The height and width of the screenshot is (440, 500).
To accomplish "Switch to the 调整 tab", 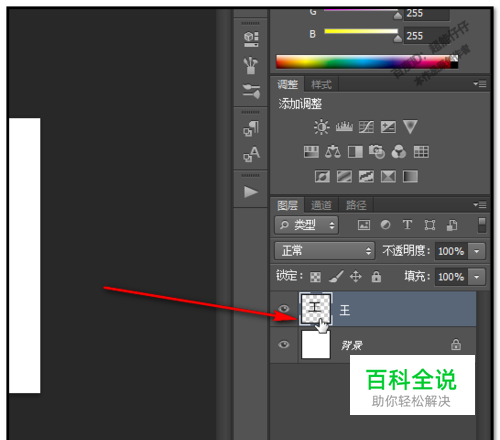I will click(x=287, y=84).
